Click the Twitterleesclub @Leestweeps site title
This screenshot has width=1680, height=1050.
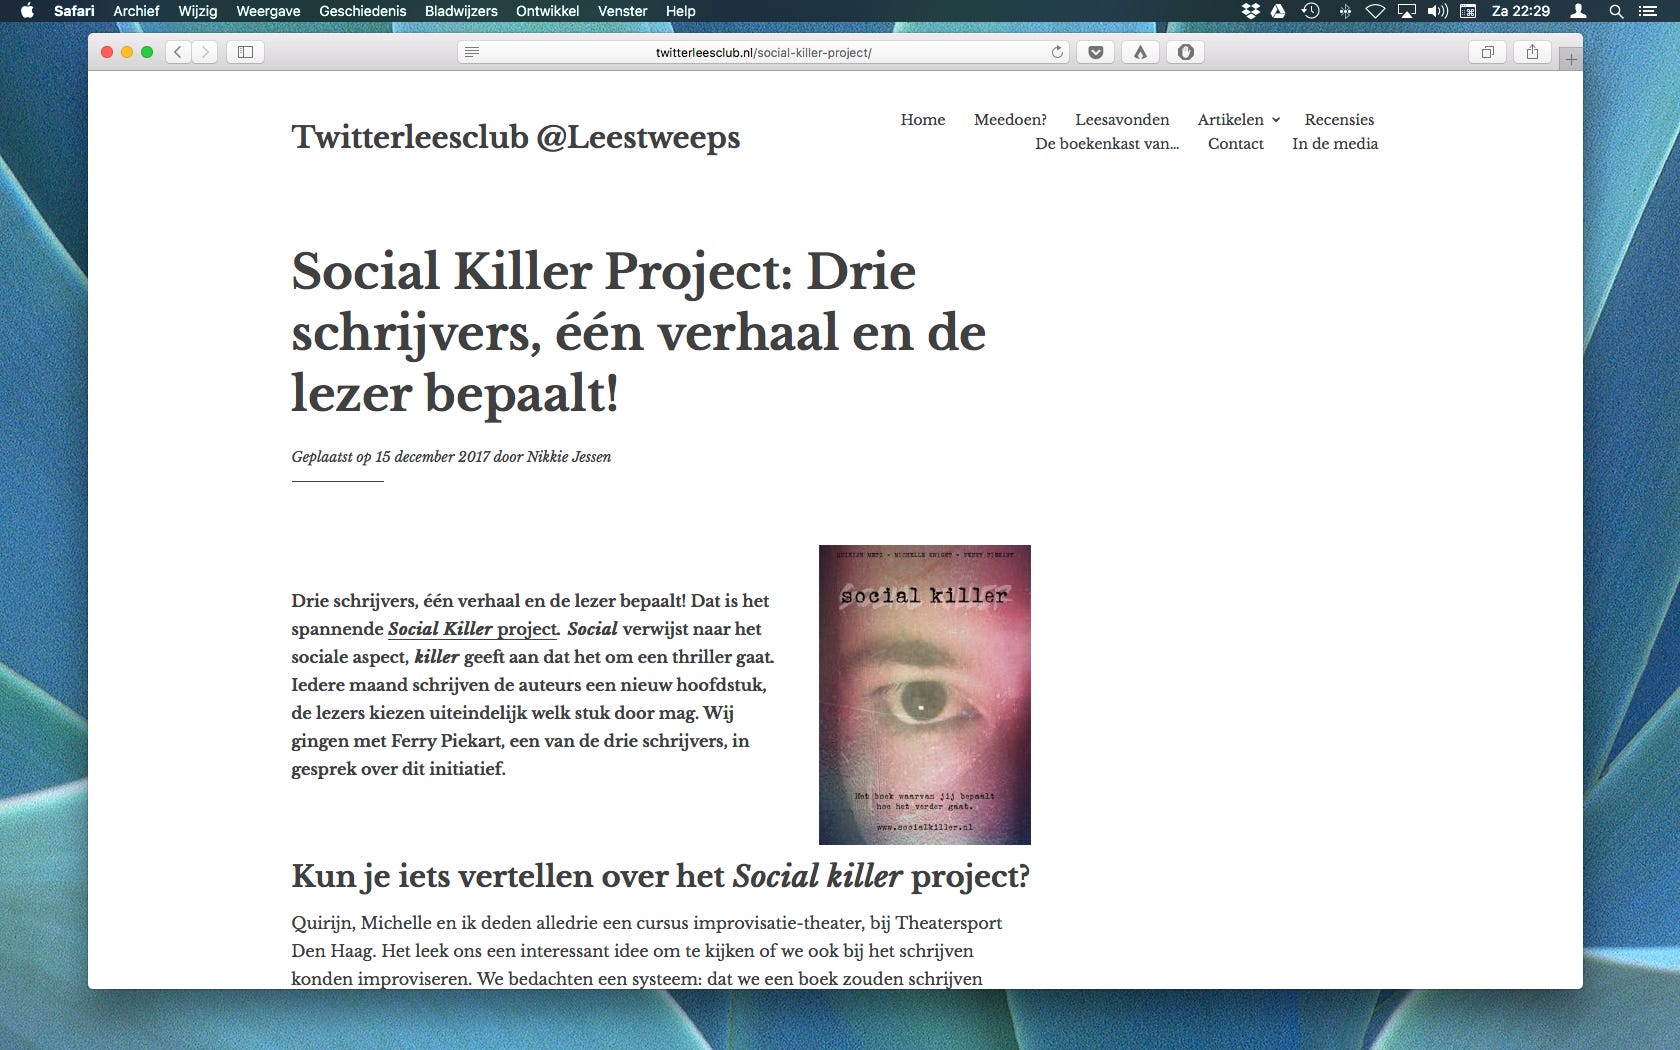(515, 137)
